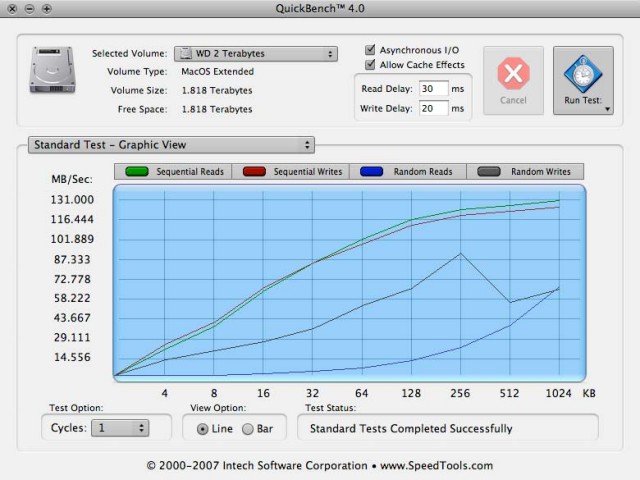Click the 87.333 axis value
640x480 pixels.
[x=72, y=259]
